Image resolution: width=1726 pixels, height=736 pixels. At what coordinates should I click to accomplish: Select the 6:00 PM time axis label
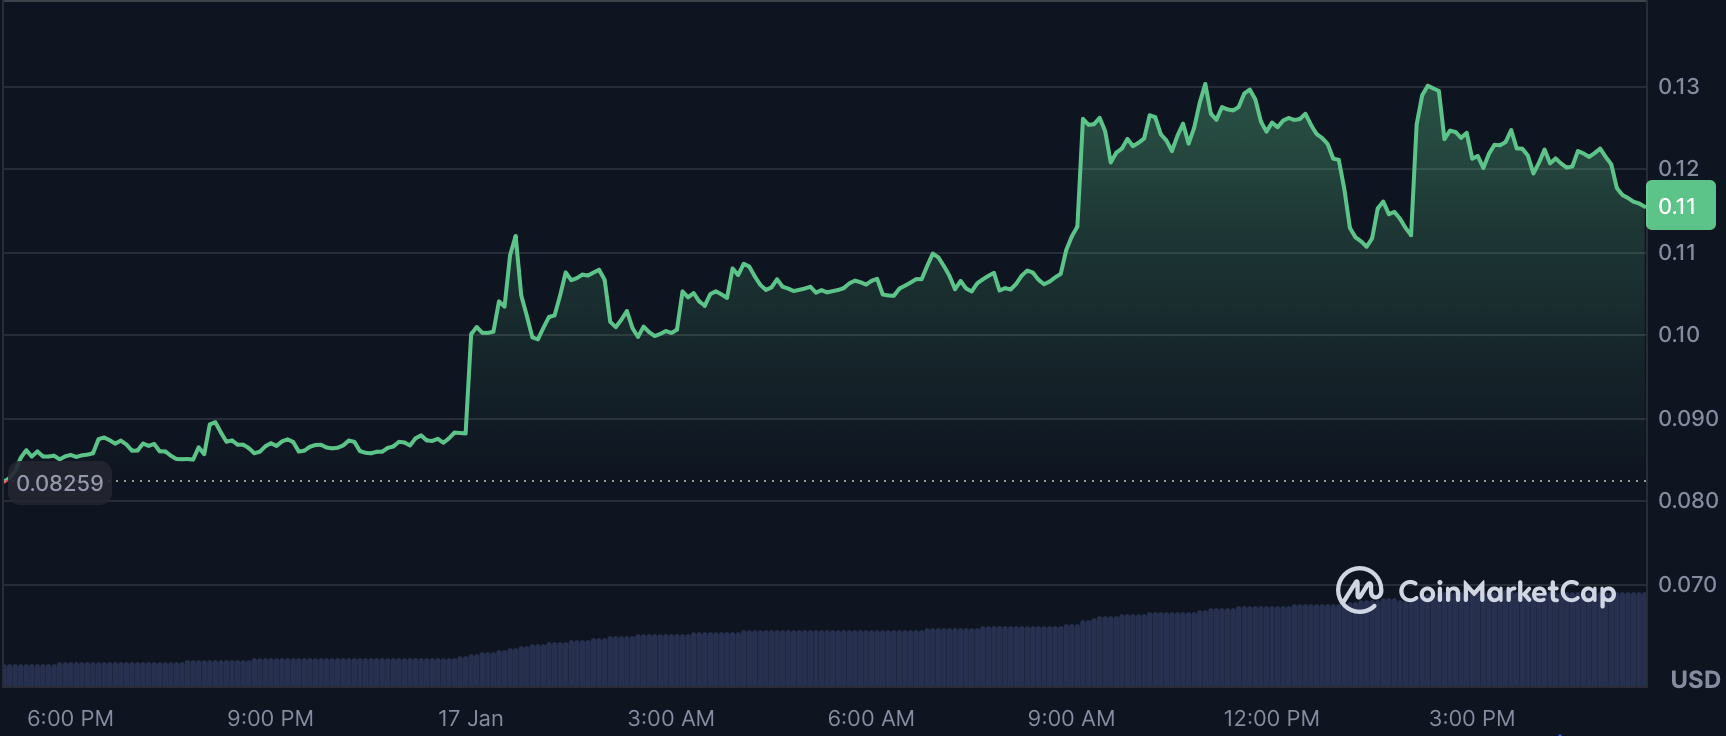click(70, 718)
